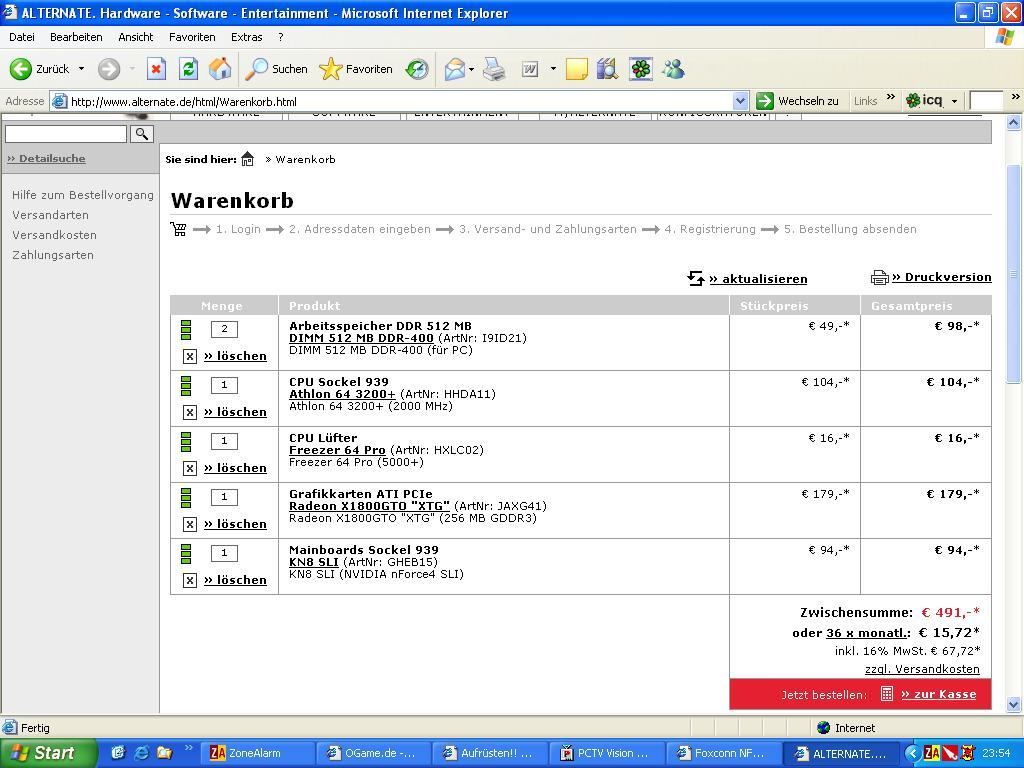Viewport: 1024px width, 768px height.
Task: Open the Radeon X1800GTO "XTG" product link
Action: 369,506
